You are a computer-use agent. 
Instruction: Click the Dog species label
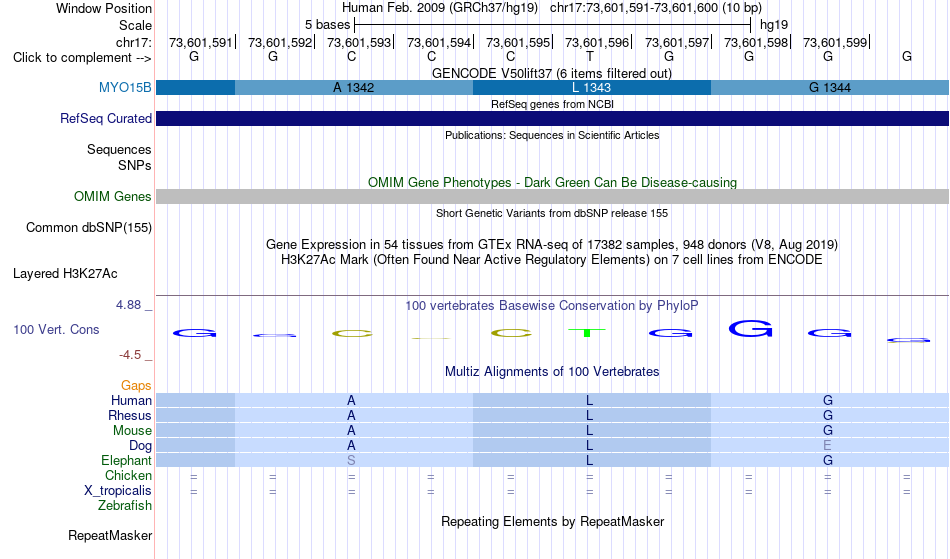coord(140,446)
